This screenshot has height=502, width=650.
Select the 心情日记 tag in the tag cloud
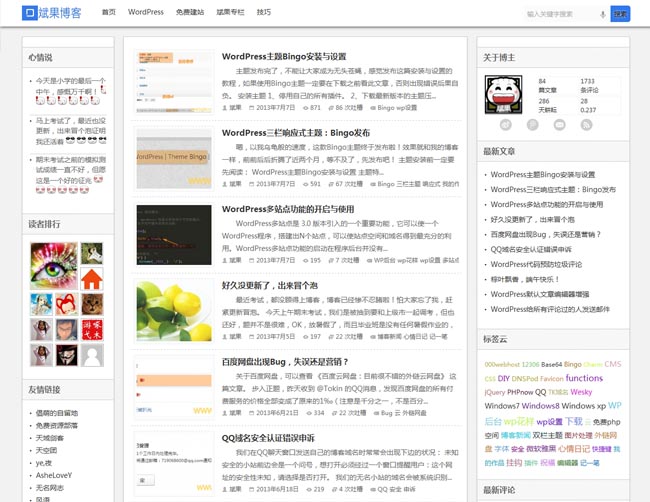574,449
